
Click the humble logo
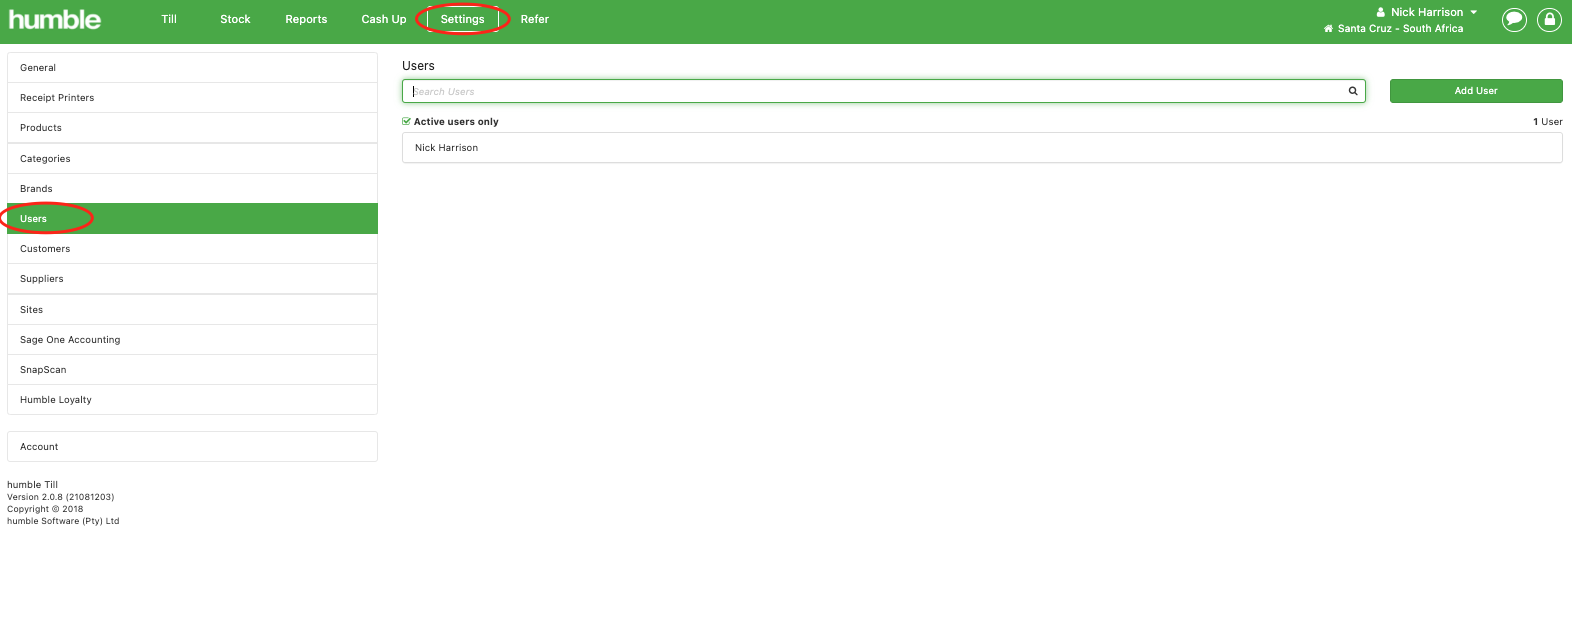55,19
